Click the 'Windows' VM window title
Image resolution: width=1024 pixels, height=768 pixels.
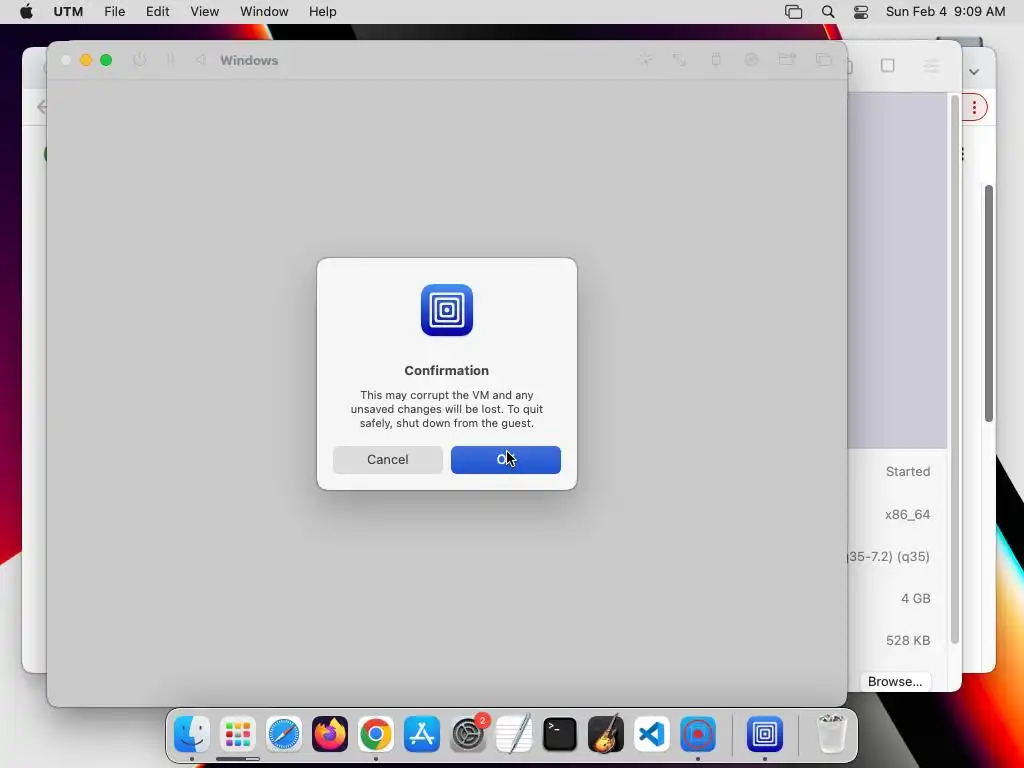(249, 60)
